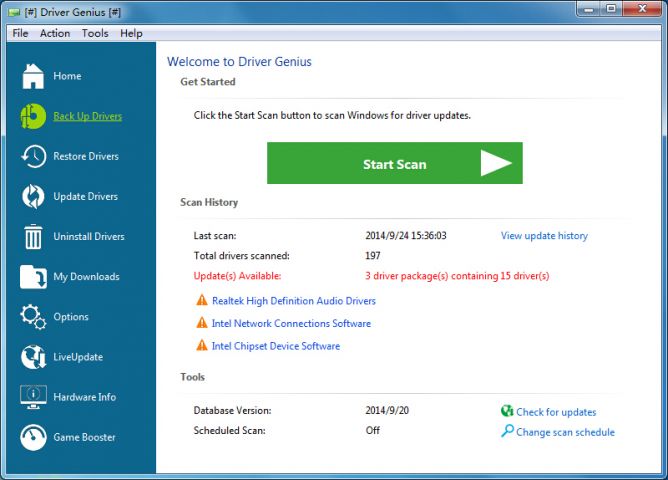Open View update history link
Screen dimensions: 668x480
pos(544,236)
